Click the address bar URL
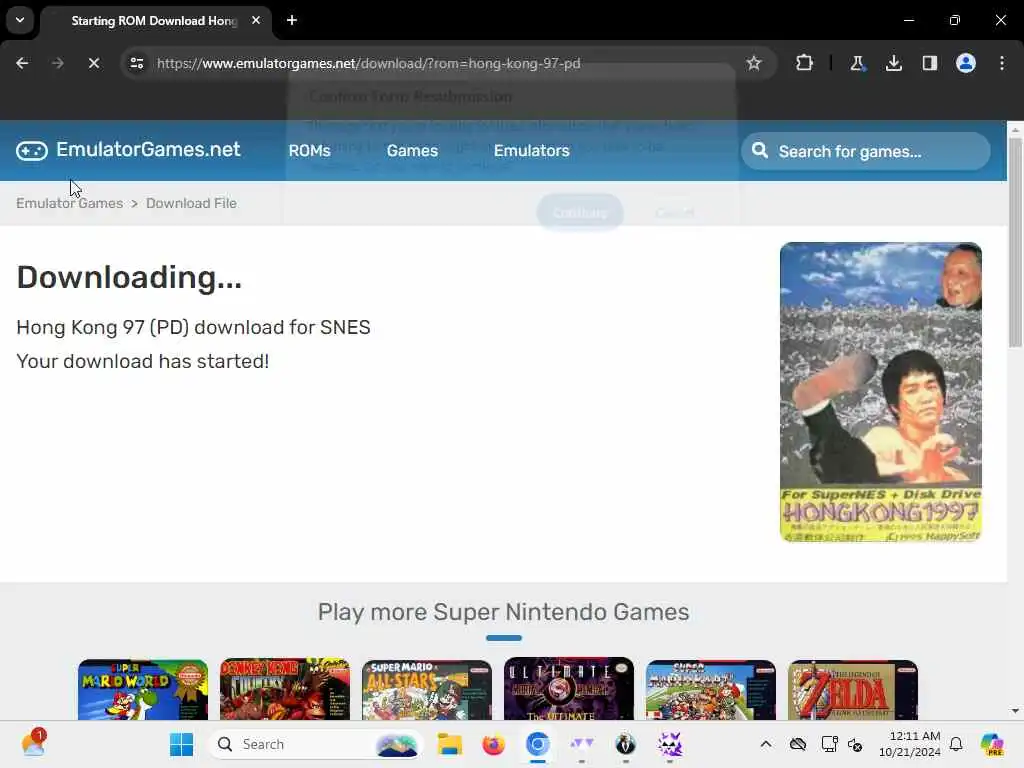 pos(368,63)
